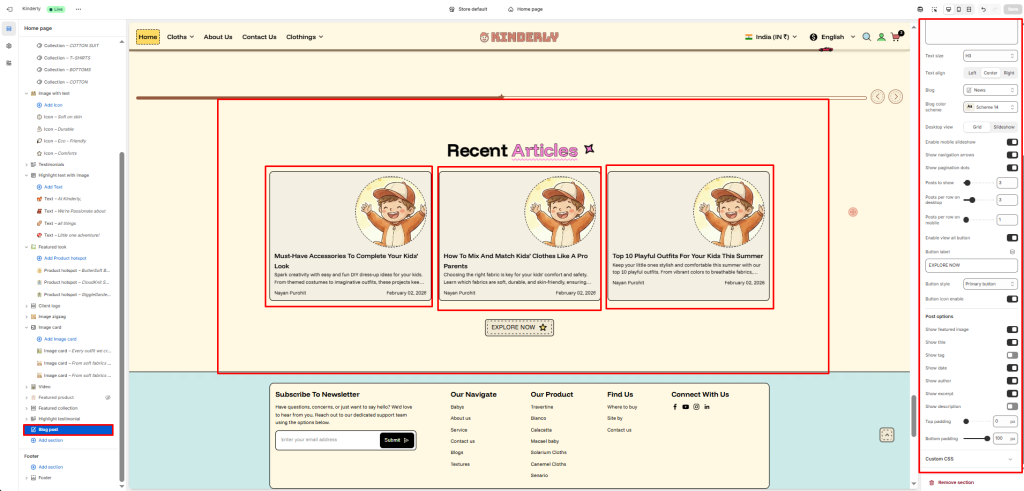Click the EXPLORE NOW button in preview
This screenshot has height=491, width=1024.
click(x=519, y=327)
